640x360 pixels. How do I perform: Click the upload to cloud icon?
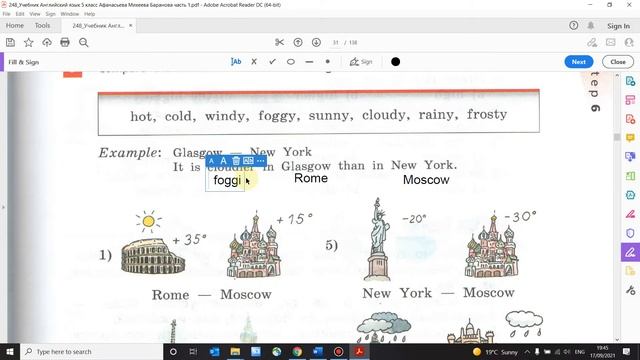47,42
